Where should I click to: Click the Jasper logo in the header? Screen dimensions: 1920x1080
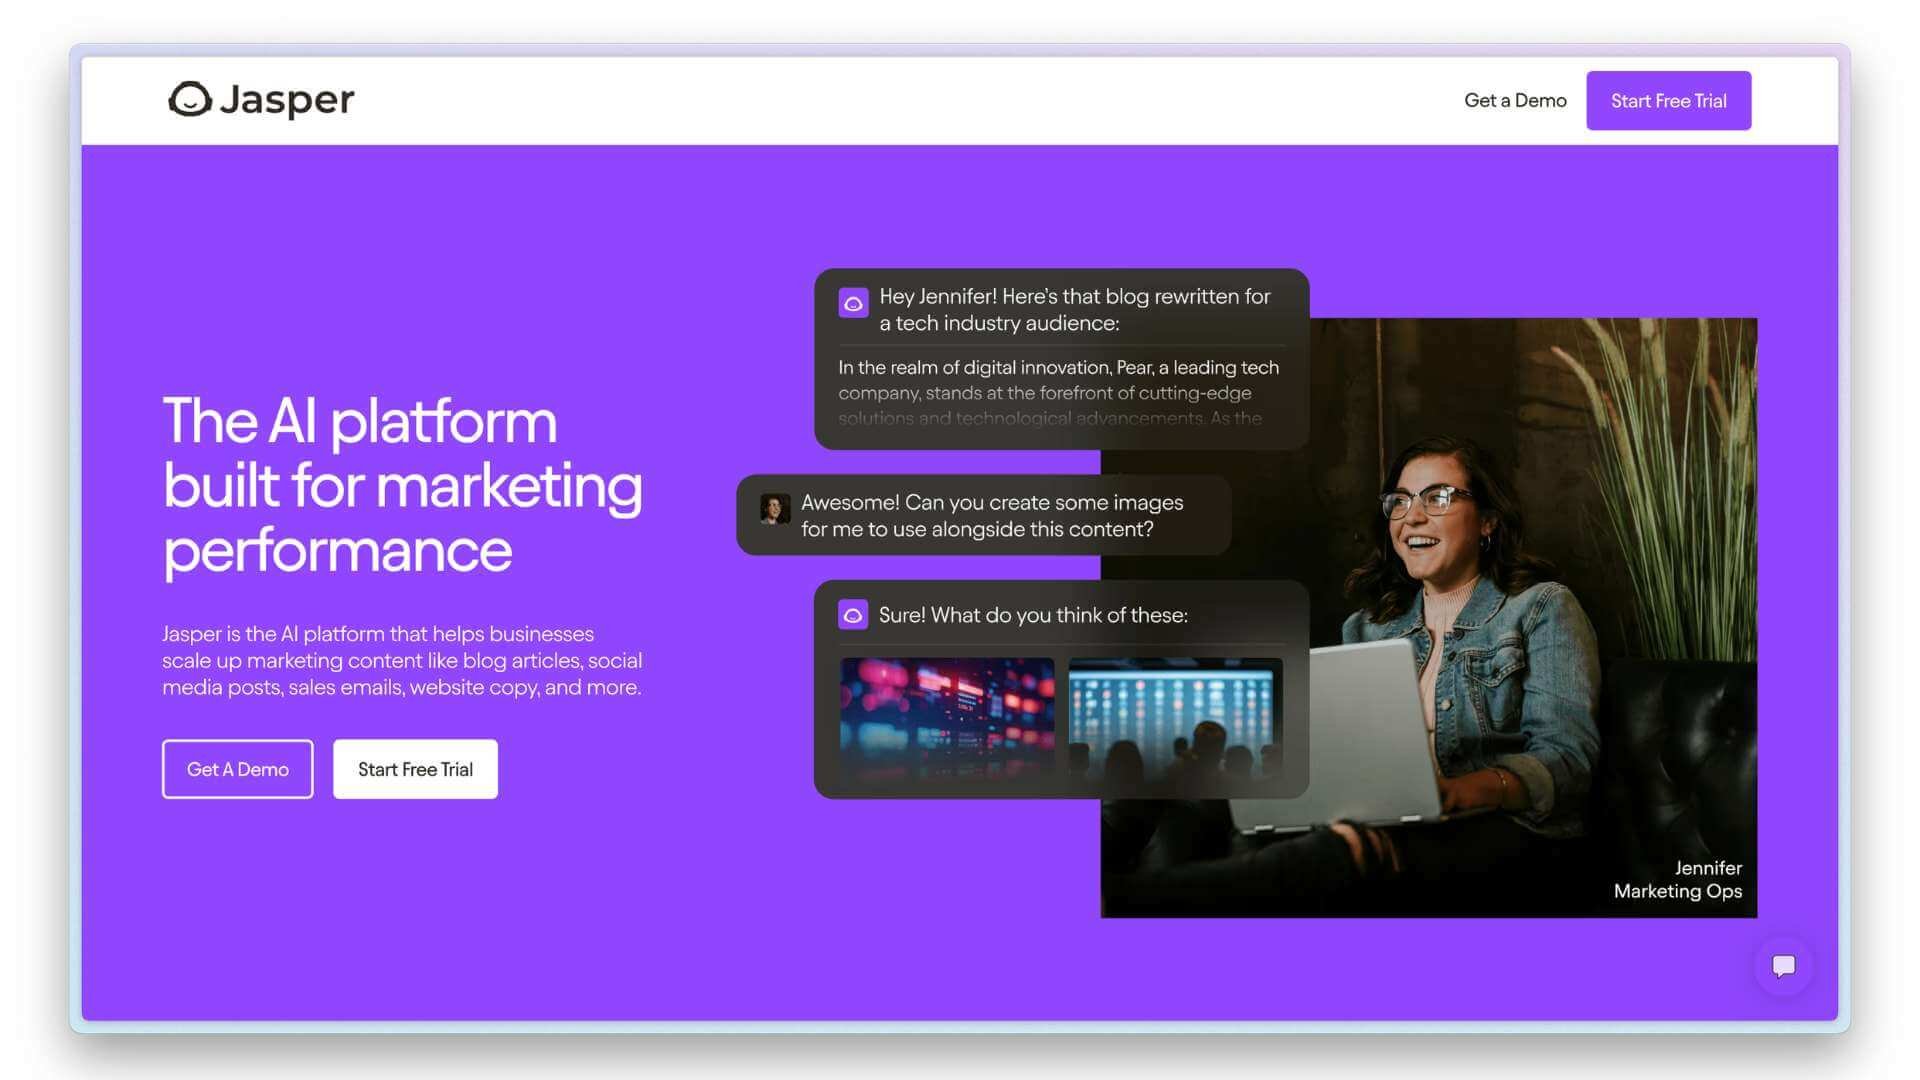click(261, 99)
